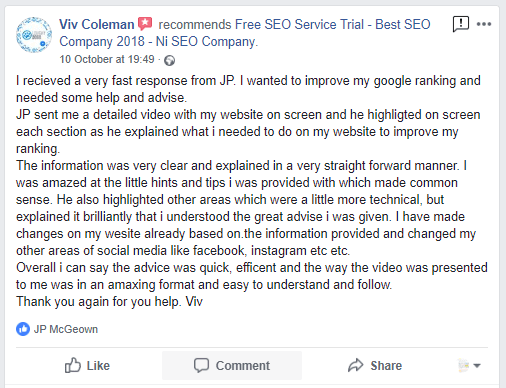Click the blue thumbs-up reaction icon
The width and height of the screenshot is (506, 388).
pos(23,329)
